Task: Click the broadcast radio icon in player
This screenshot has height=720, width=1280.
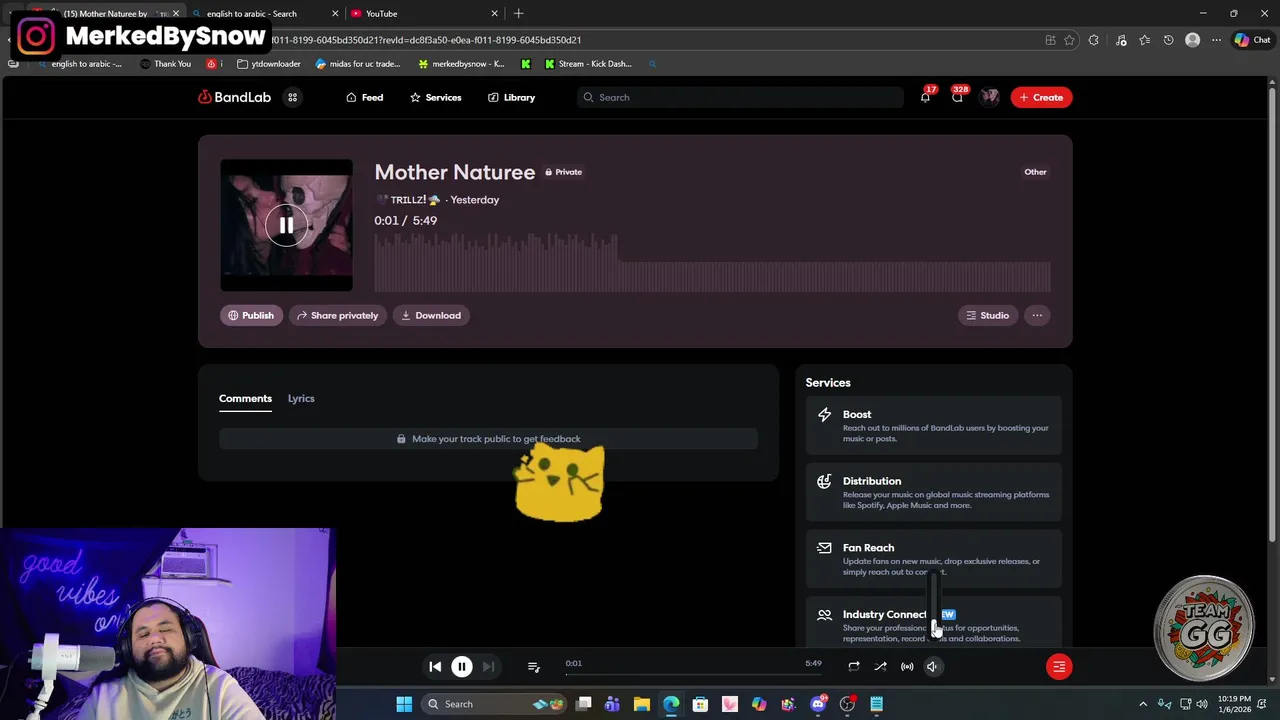Action: [907, 667]
